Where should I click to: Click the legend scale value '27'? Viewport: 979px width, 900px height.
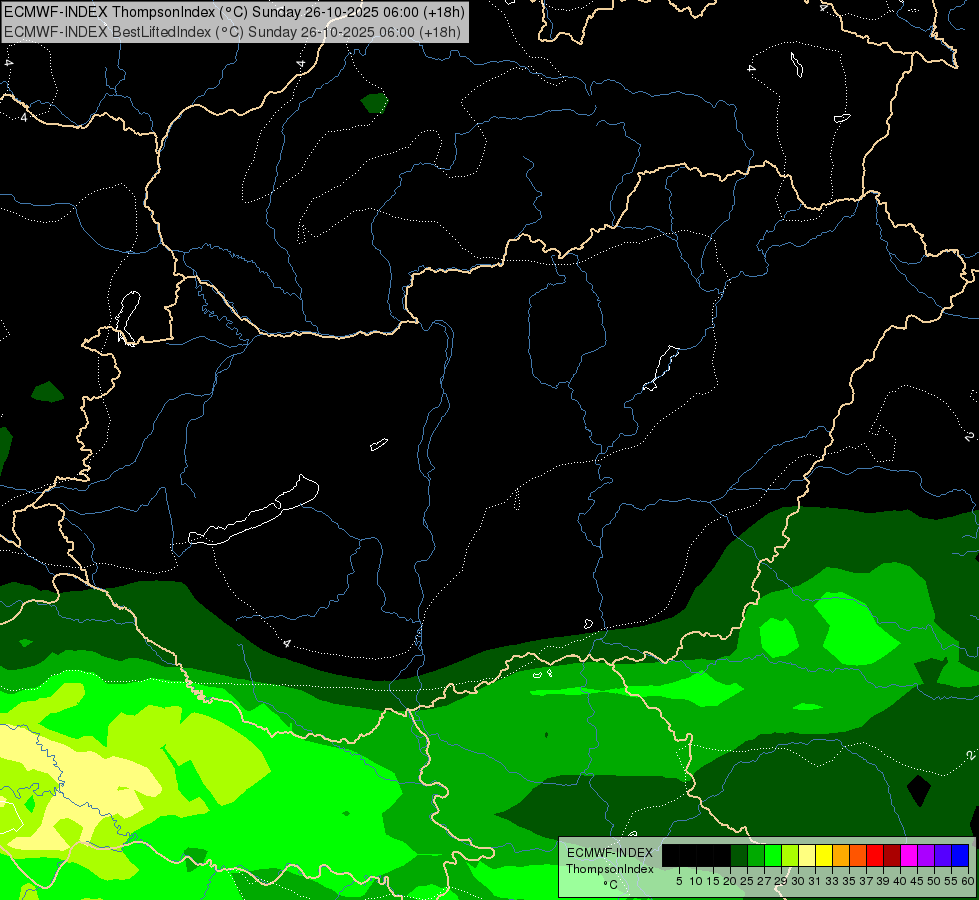click(764, 881)
